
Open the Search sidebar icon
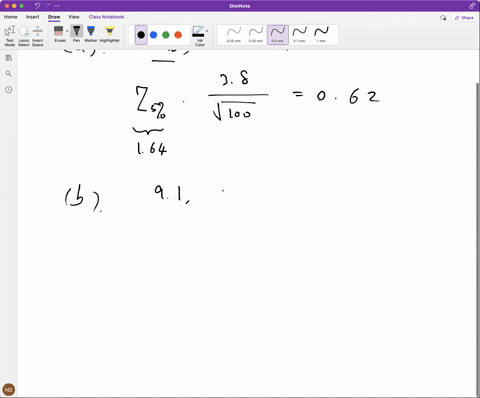[9, 74]
